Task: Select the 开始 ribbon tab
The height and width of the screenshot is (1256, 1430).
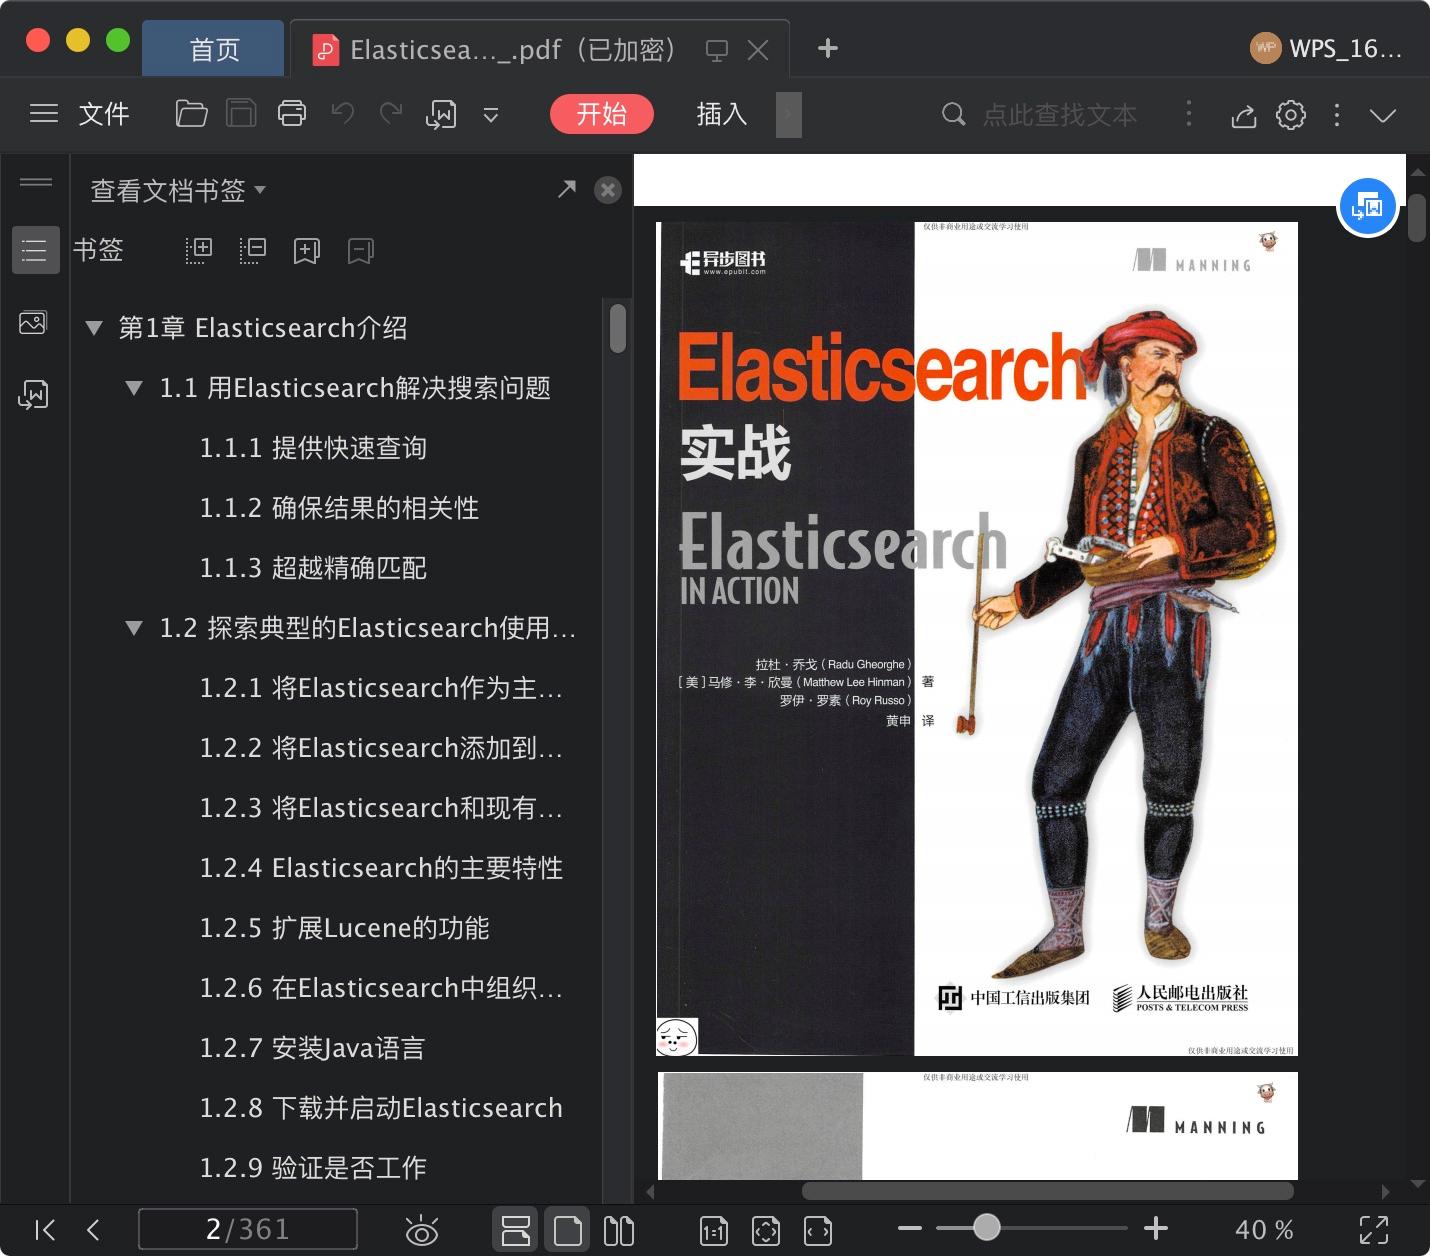Action: click(601, 114)
